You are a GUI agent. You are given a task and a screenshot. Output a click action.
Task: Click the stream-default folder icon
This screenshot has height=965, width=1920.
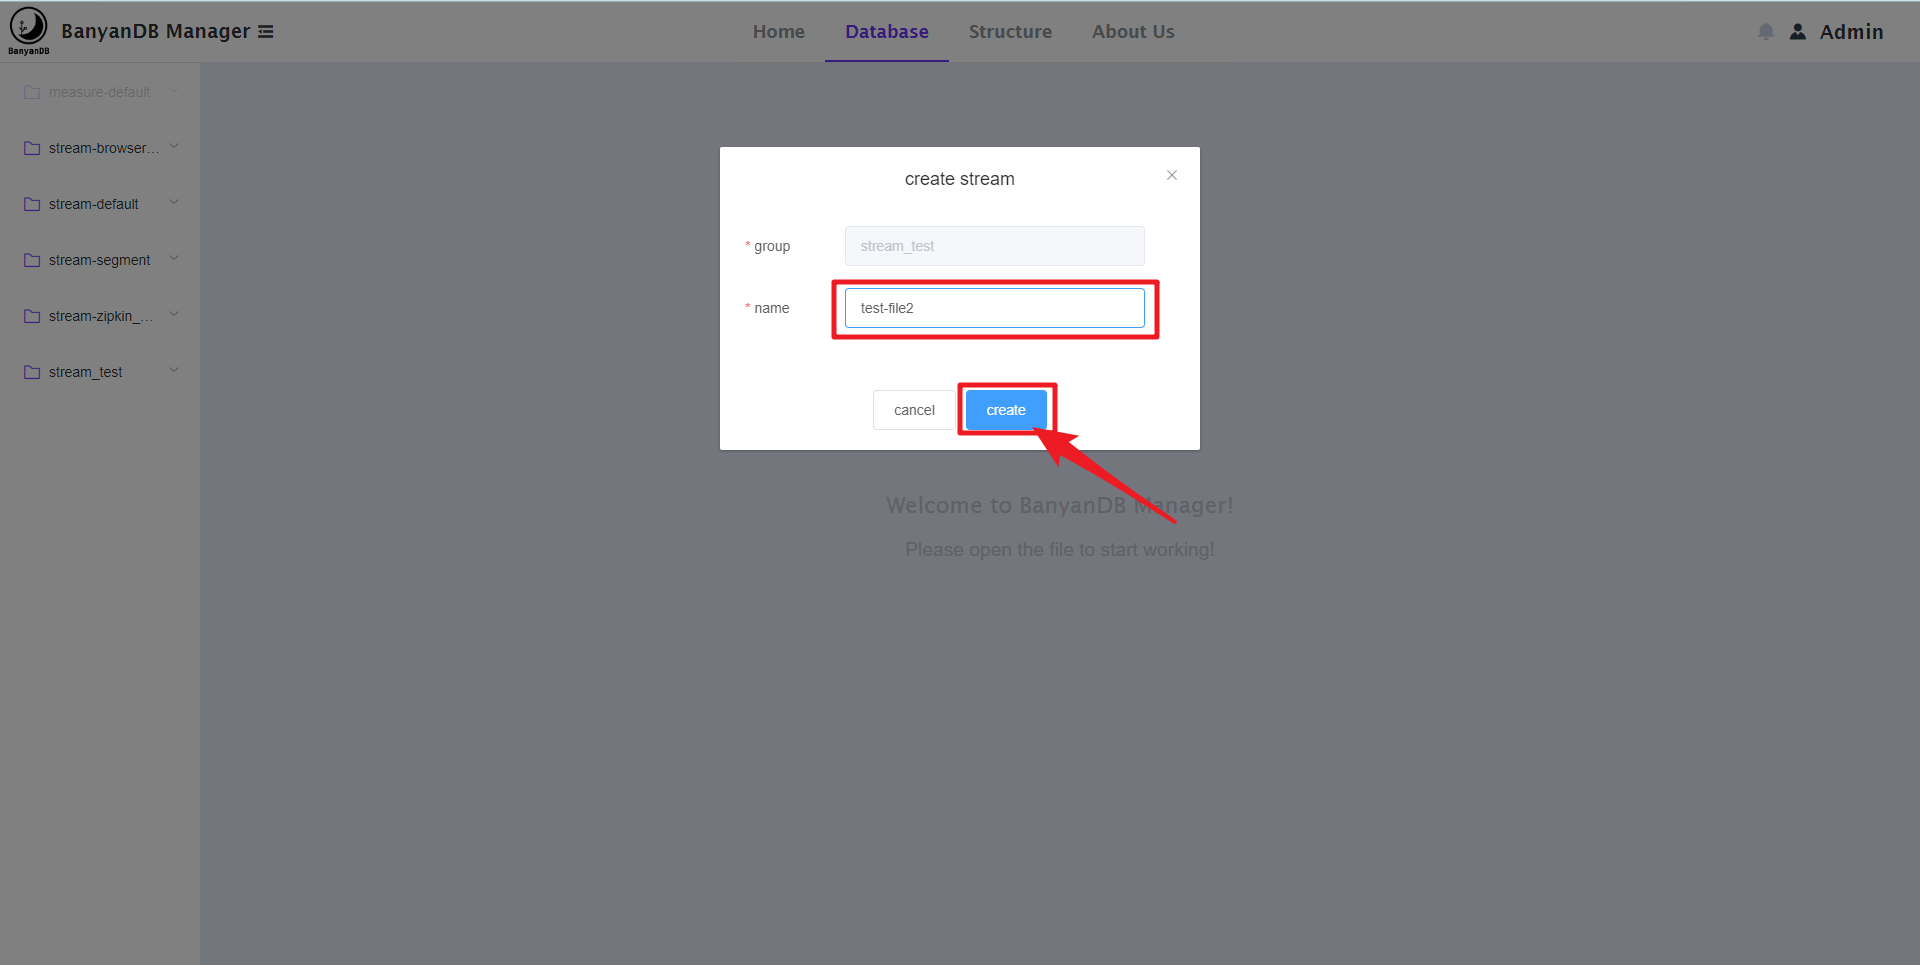(32, 204)
